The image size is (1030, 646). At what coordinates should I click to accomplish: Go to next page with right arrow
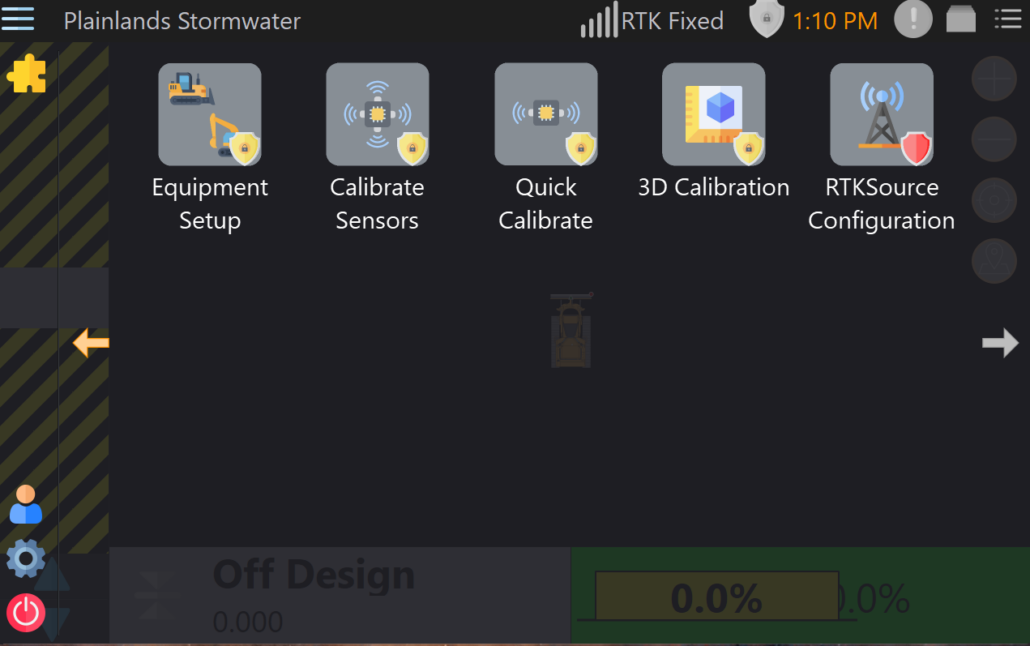pyautogui.click(x=1000, y=343)
